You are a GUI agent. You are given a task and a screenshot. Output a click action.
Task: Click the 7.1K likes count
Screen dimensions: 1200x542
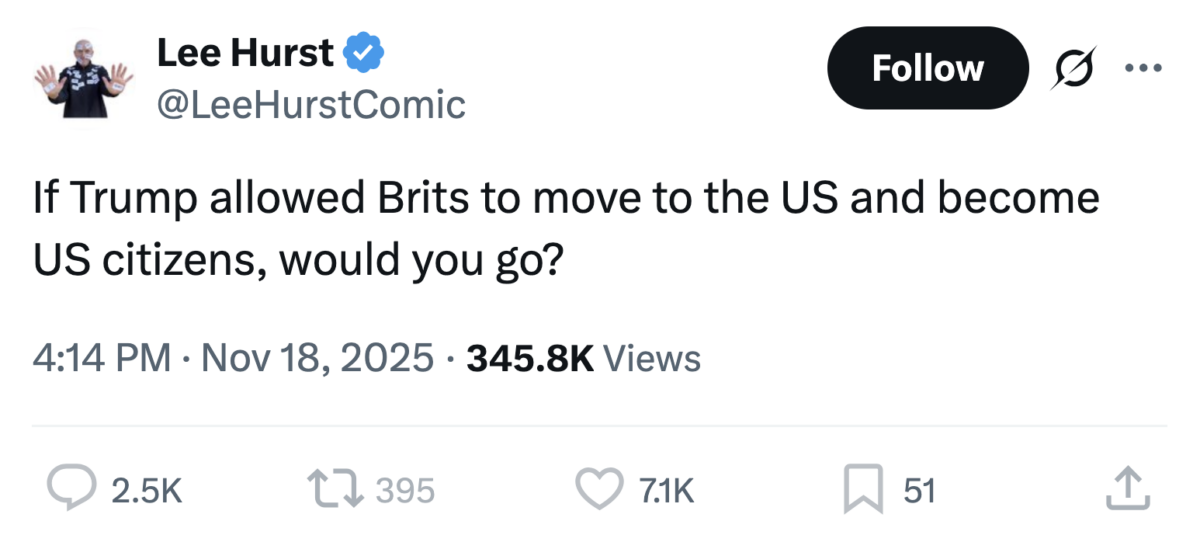(x=667, y=490)
